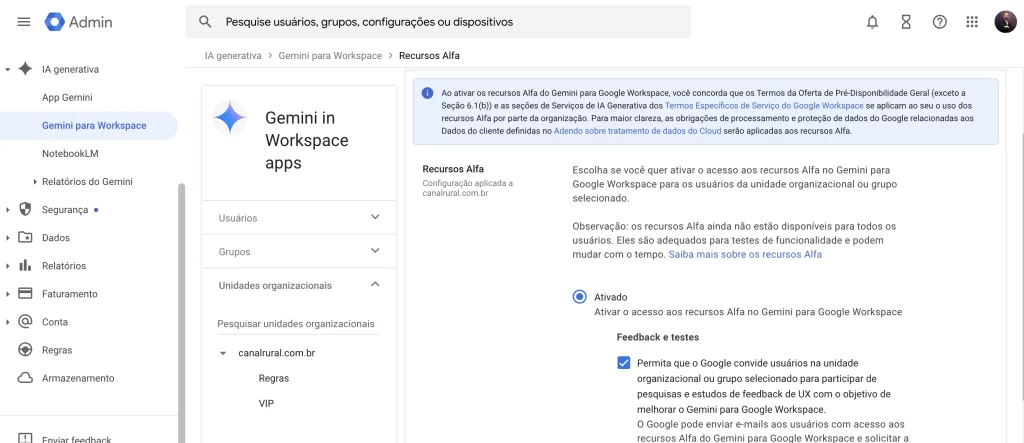
Task: Select the Ativado radio button
Action: coord(579,297)
